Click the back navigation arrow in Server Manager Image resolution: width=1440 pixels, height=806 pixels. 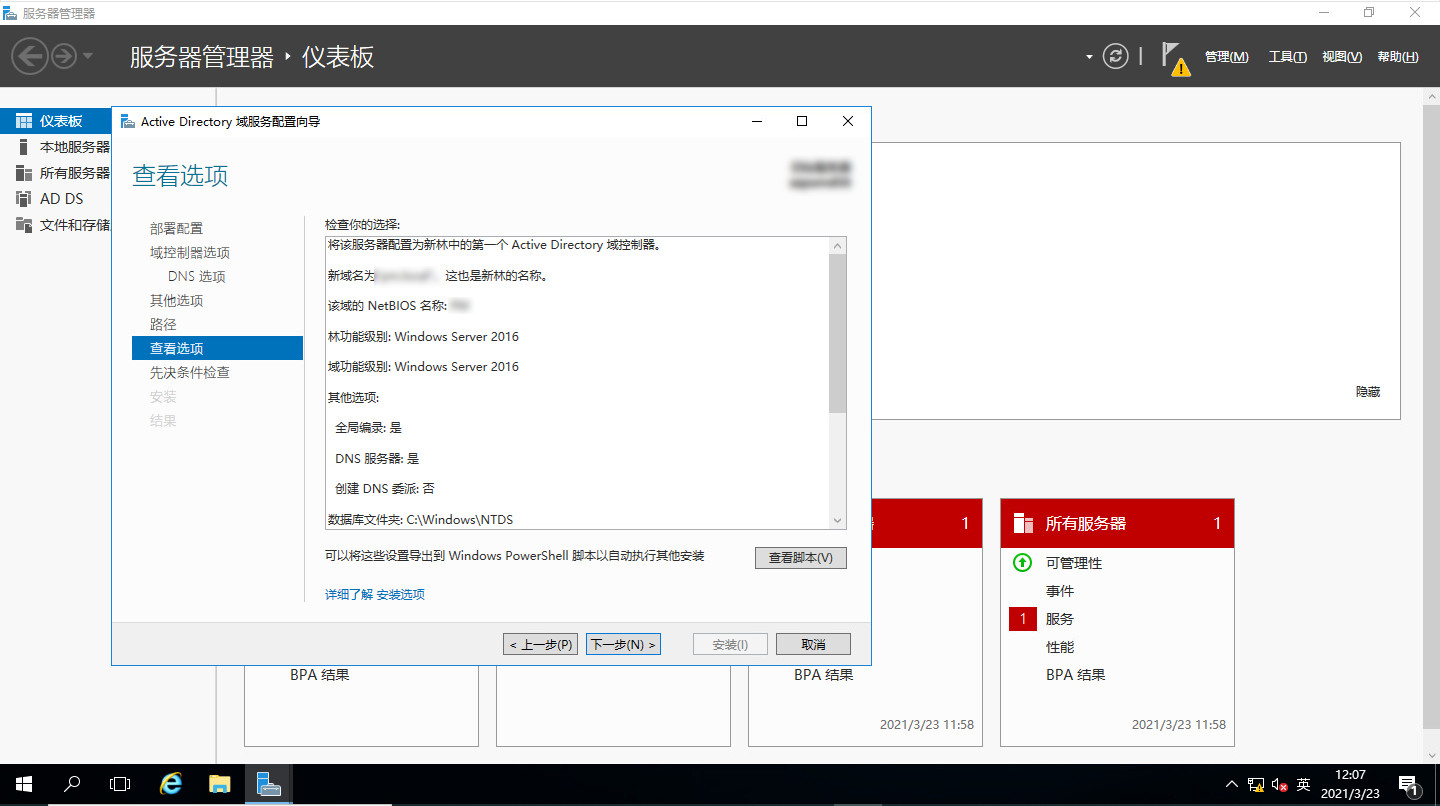pos(30,56)
